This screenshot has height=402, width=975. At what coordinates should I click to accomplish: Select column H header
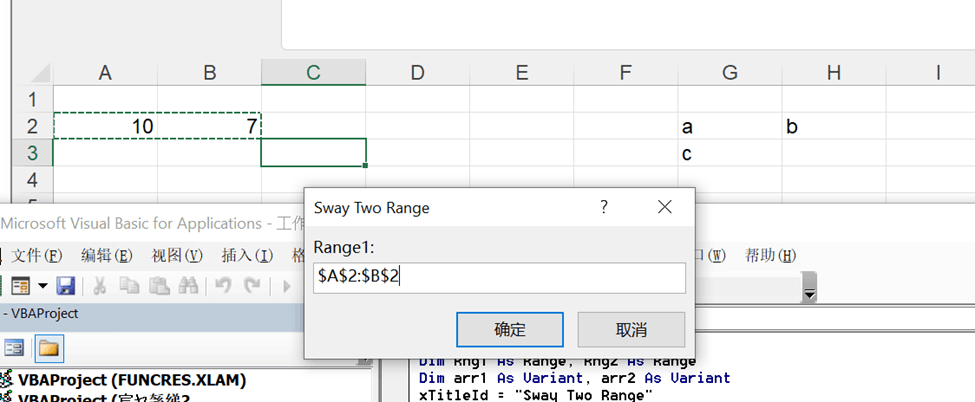(x=834, y=73)
